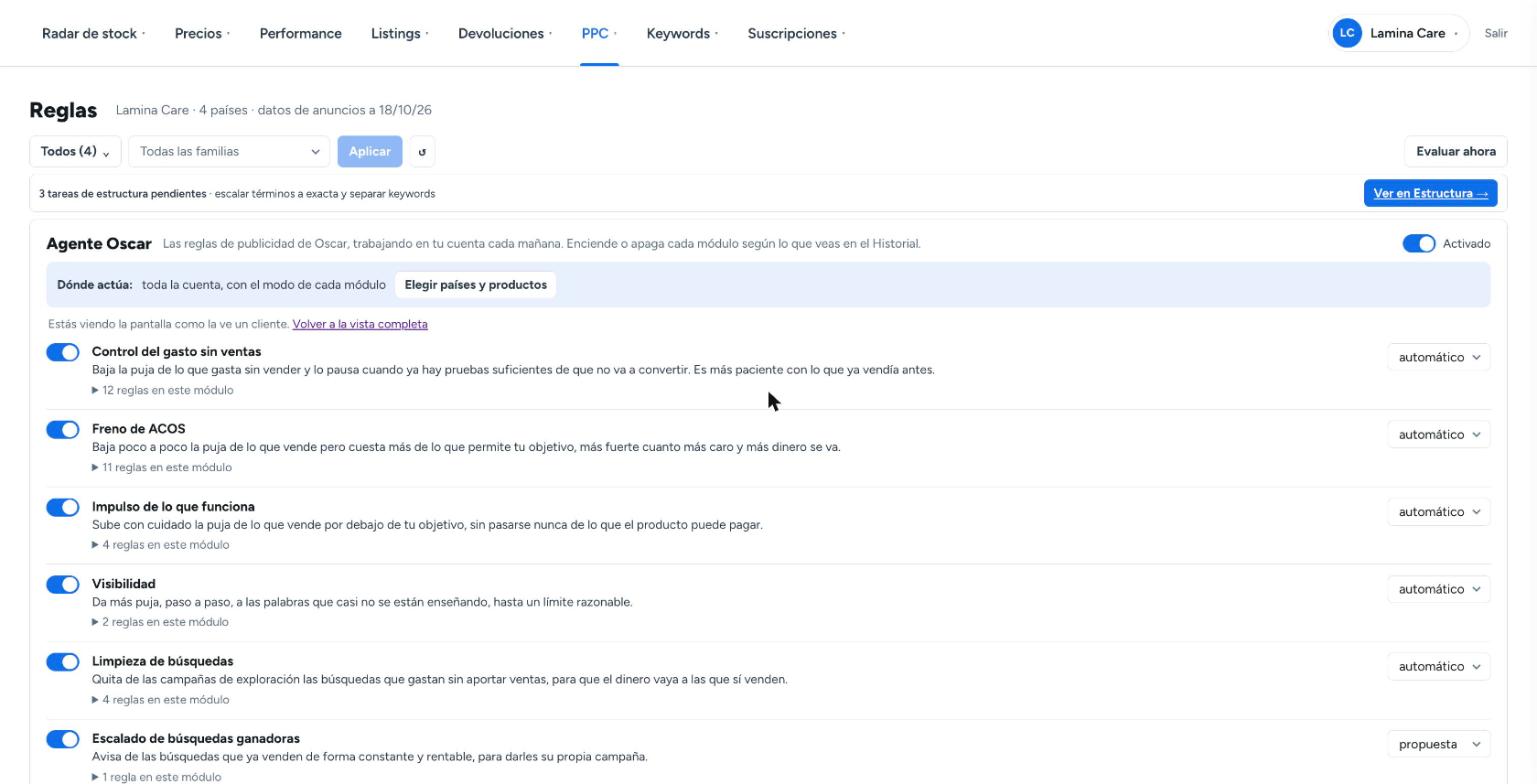Click Ver en Estructura button

[1430, 194]
